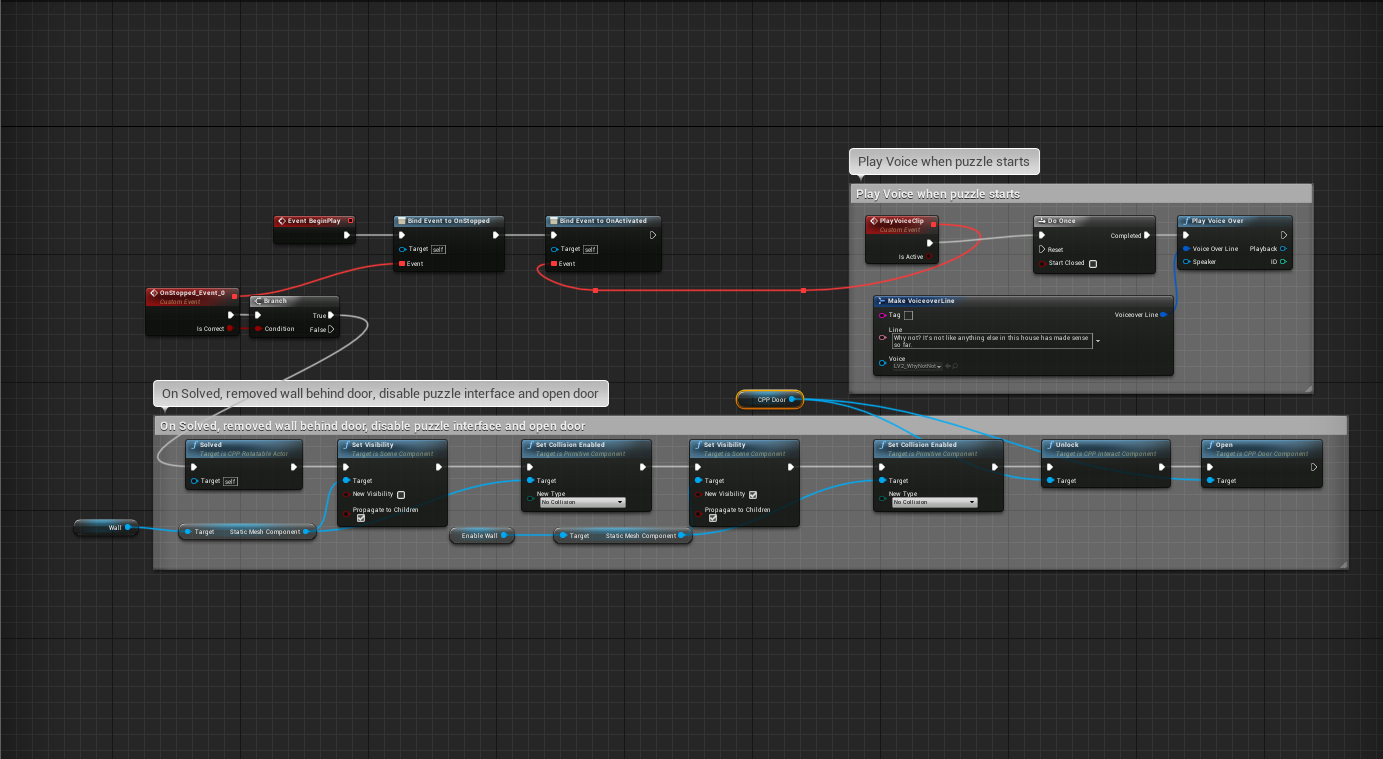Enable the unchecked New Visibility checkbox

(x=401, y=494)
